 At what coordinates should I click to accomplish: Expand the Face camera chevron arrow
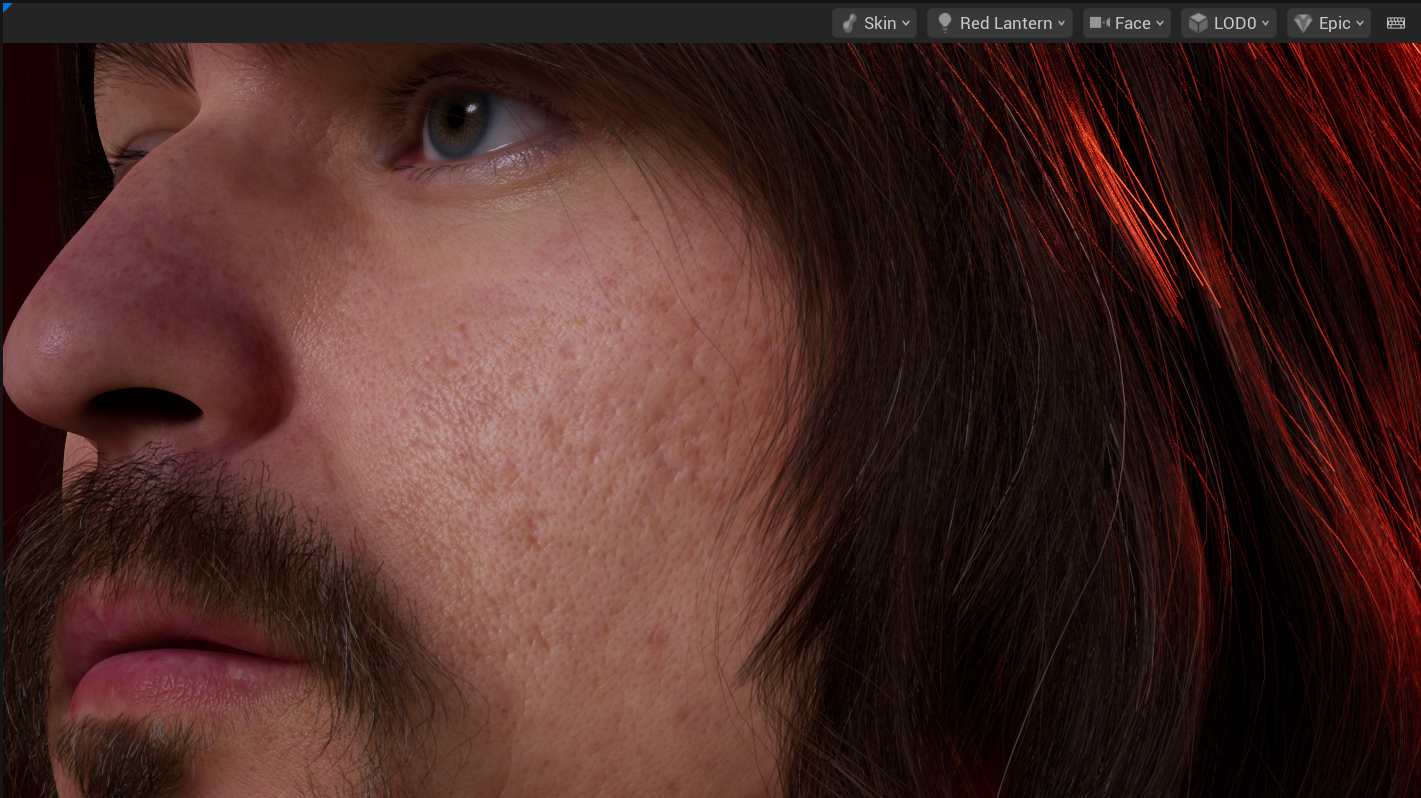[1160, 23]
